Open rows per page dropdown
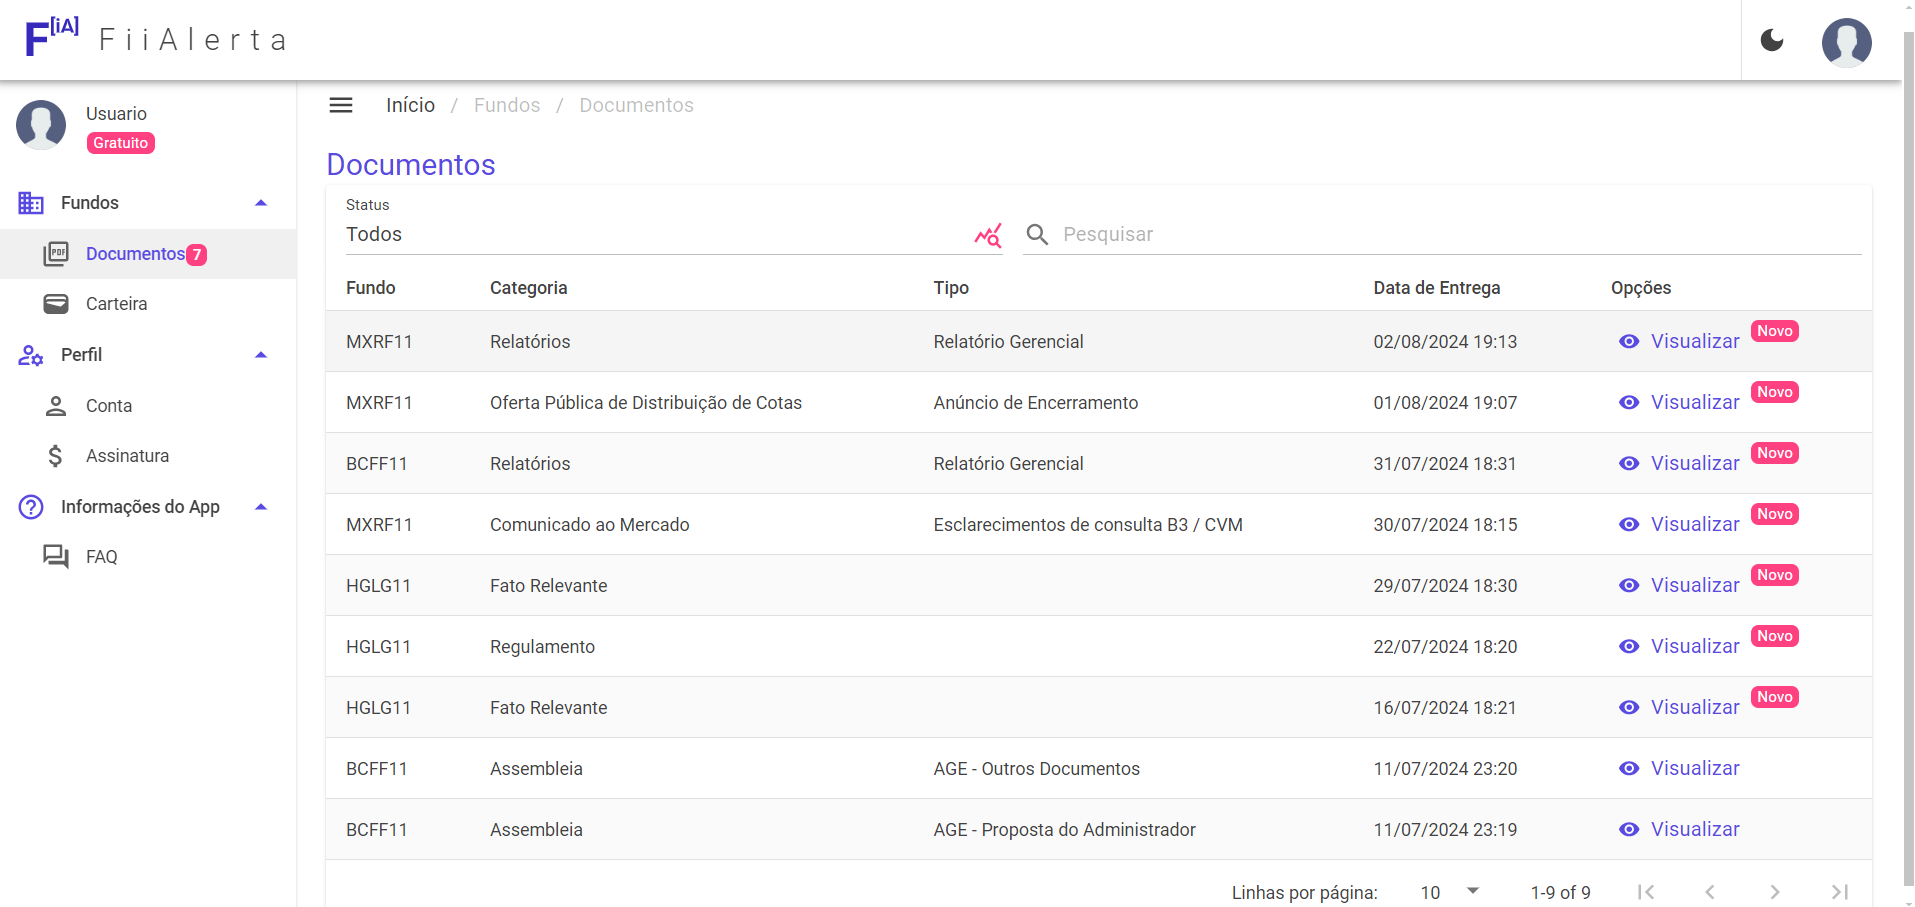This screenshot has height=907, width=1915. tap(1449, 892)
